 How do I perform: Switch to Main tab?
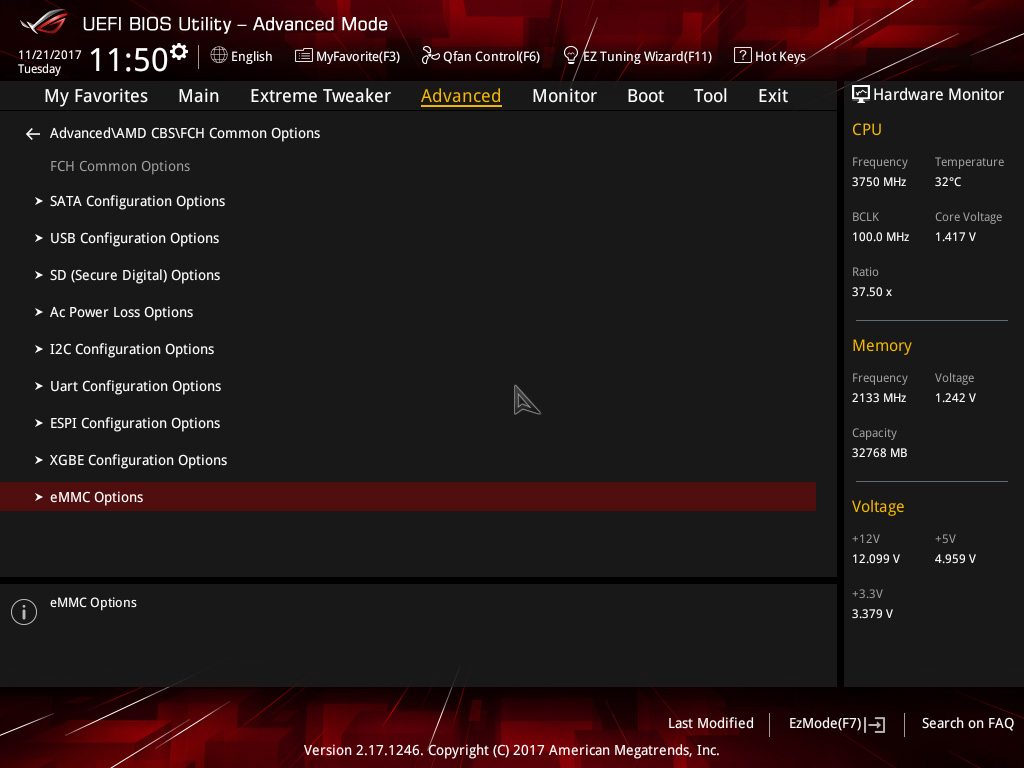tap(199, 96)
